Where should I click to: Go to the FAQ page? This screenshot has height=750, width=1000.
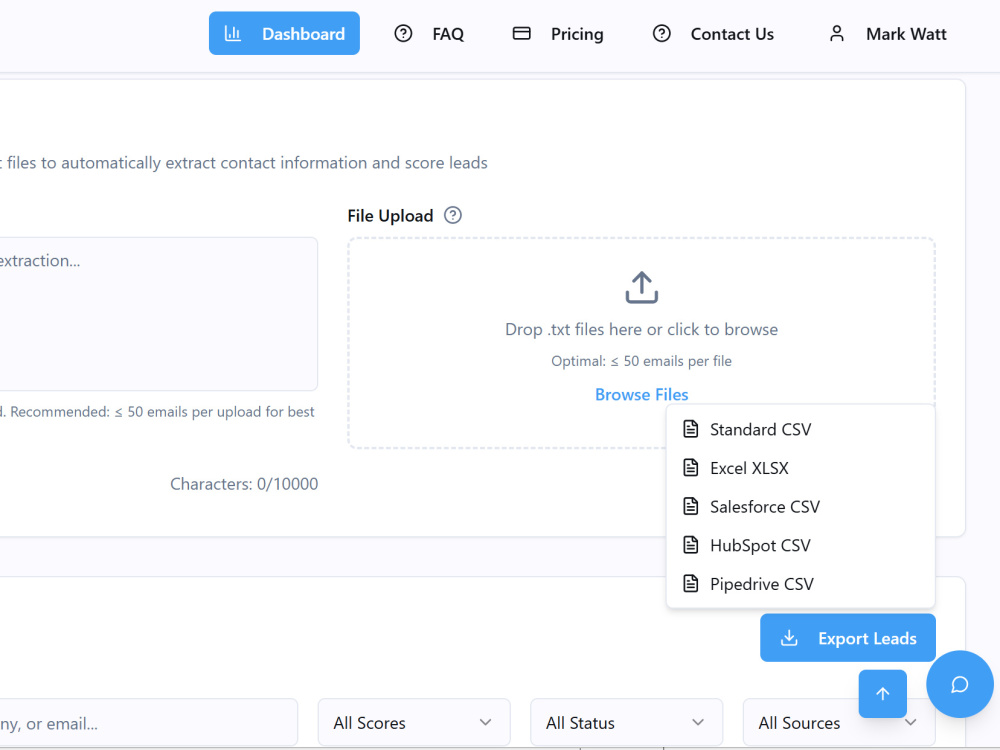coord(429,33)
